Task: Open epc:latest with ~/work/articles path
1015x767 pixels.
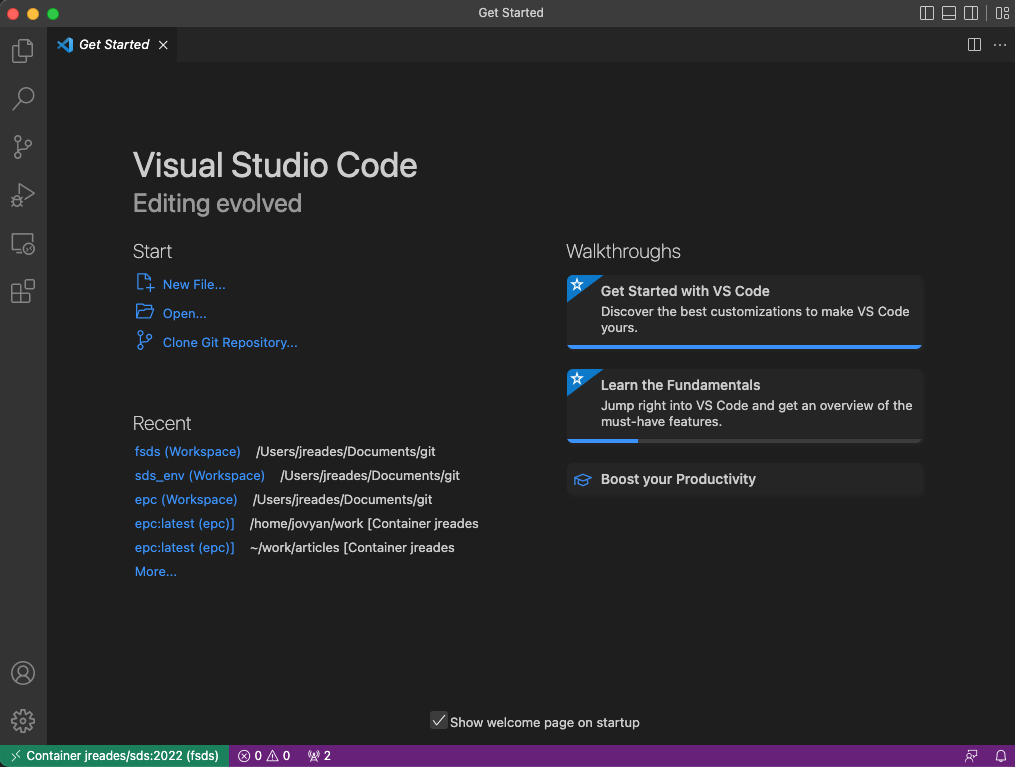Action: 184,547
